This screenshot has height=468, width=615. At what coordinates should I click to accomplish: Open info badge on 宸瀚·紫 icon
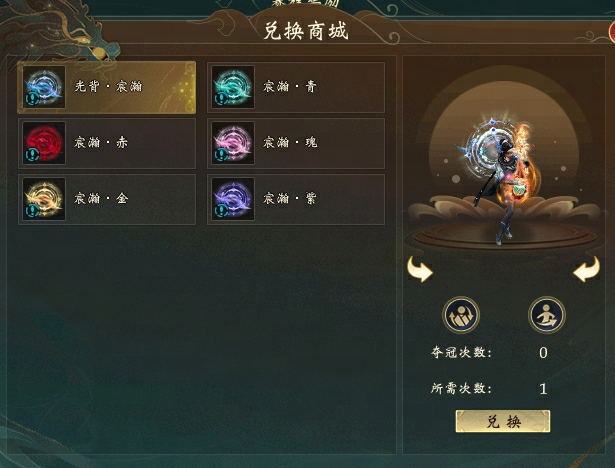point(221,211)
